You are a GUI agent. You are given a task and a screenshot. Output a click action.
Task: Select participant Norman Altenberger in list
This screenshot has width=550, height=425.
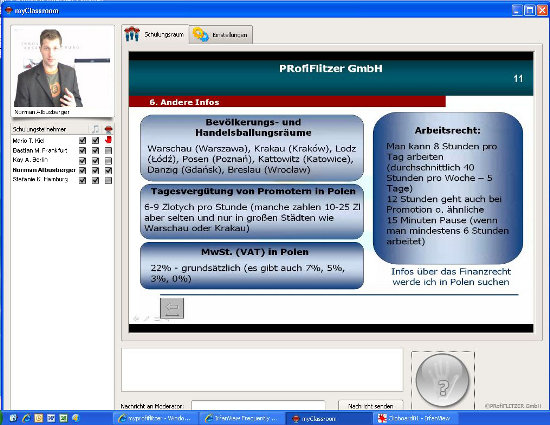coord(44,170)
